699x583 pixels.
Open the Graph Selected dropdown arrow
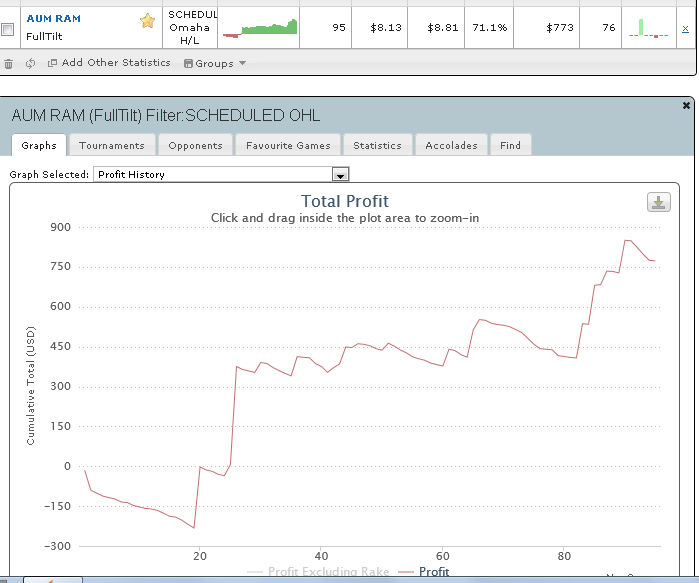coord(341,174)
